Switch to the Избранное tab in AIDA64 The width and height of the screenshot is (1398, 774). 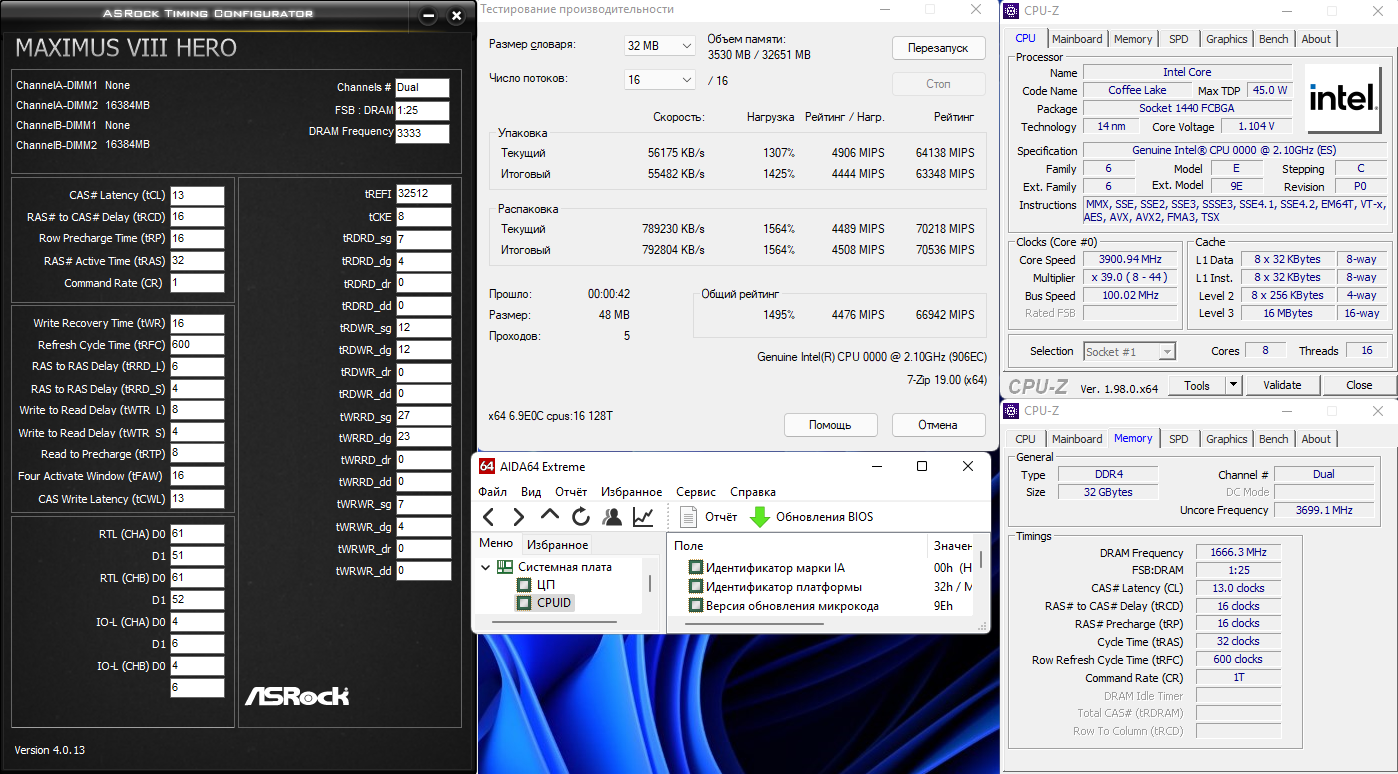[x=557, y=545]
